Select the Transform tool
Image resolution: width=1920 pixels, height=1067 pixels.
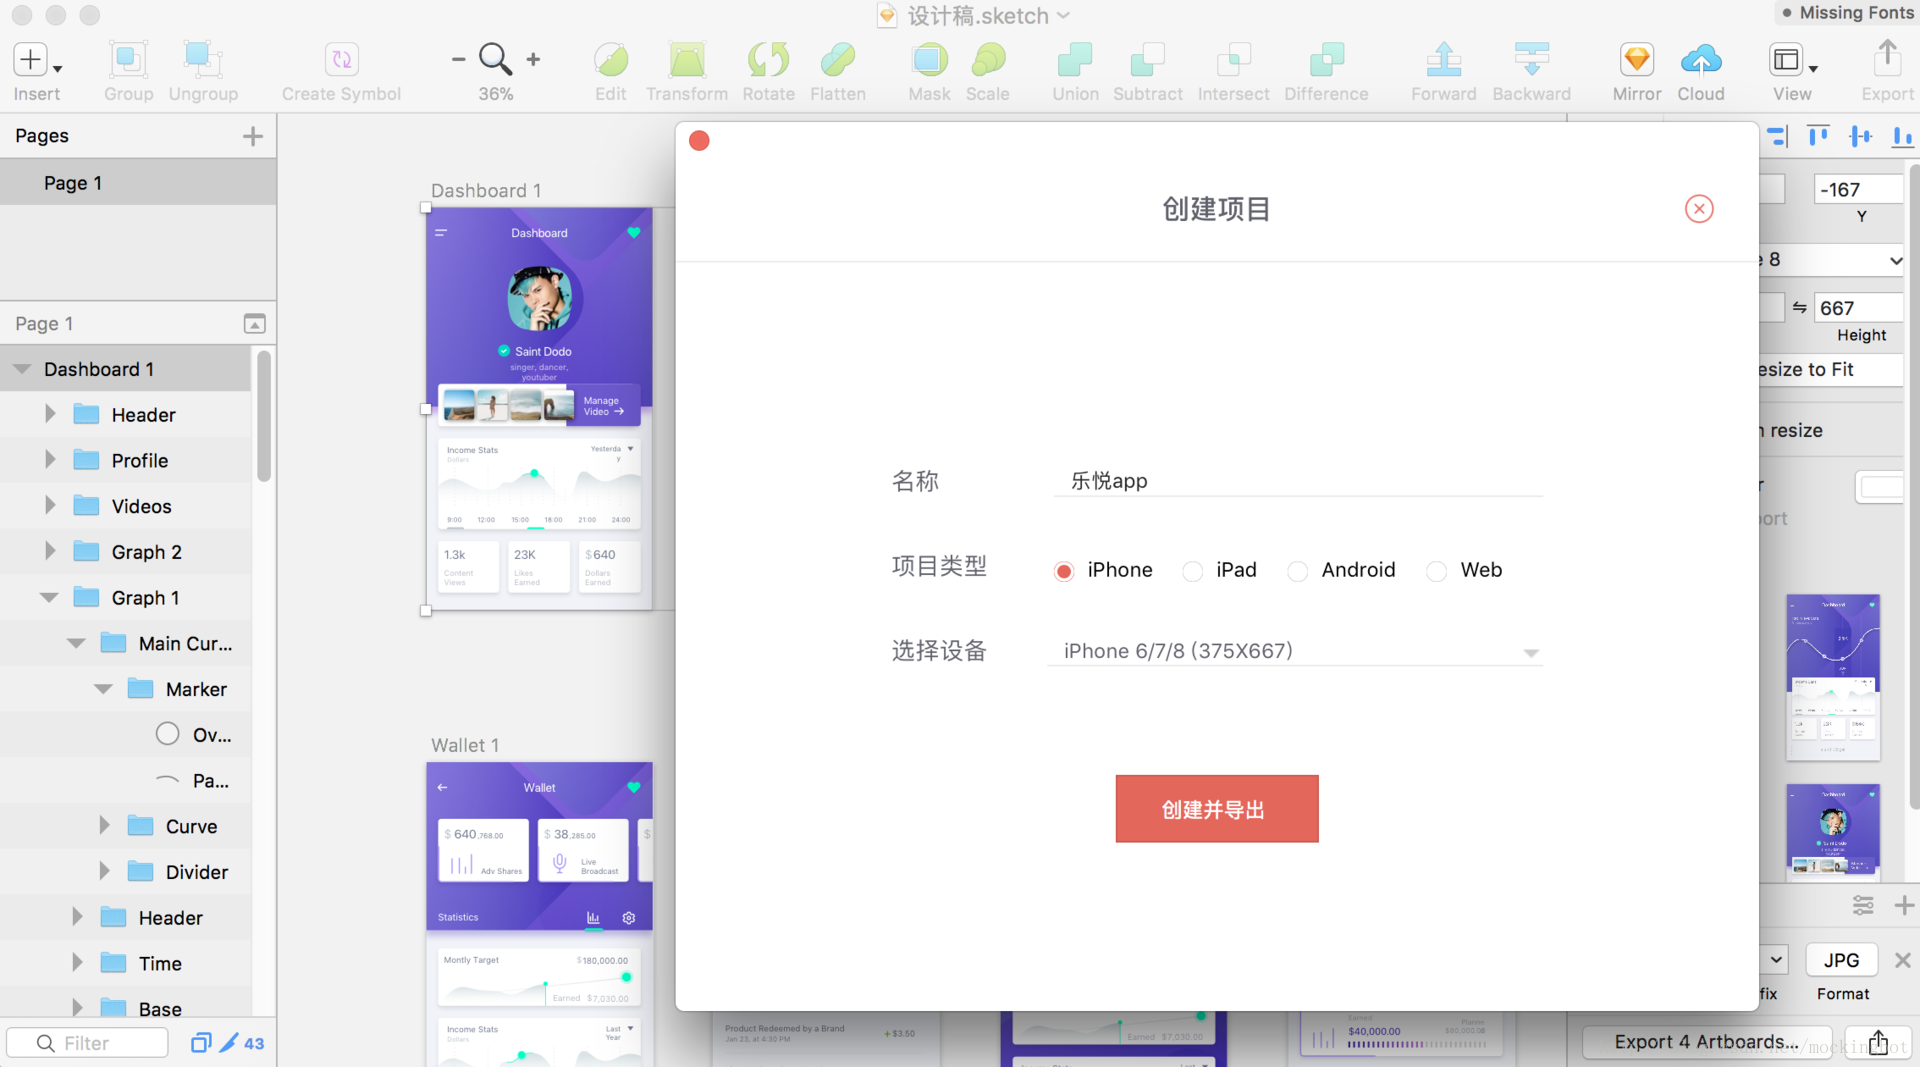[687, 60]
